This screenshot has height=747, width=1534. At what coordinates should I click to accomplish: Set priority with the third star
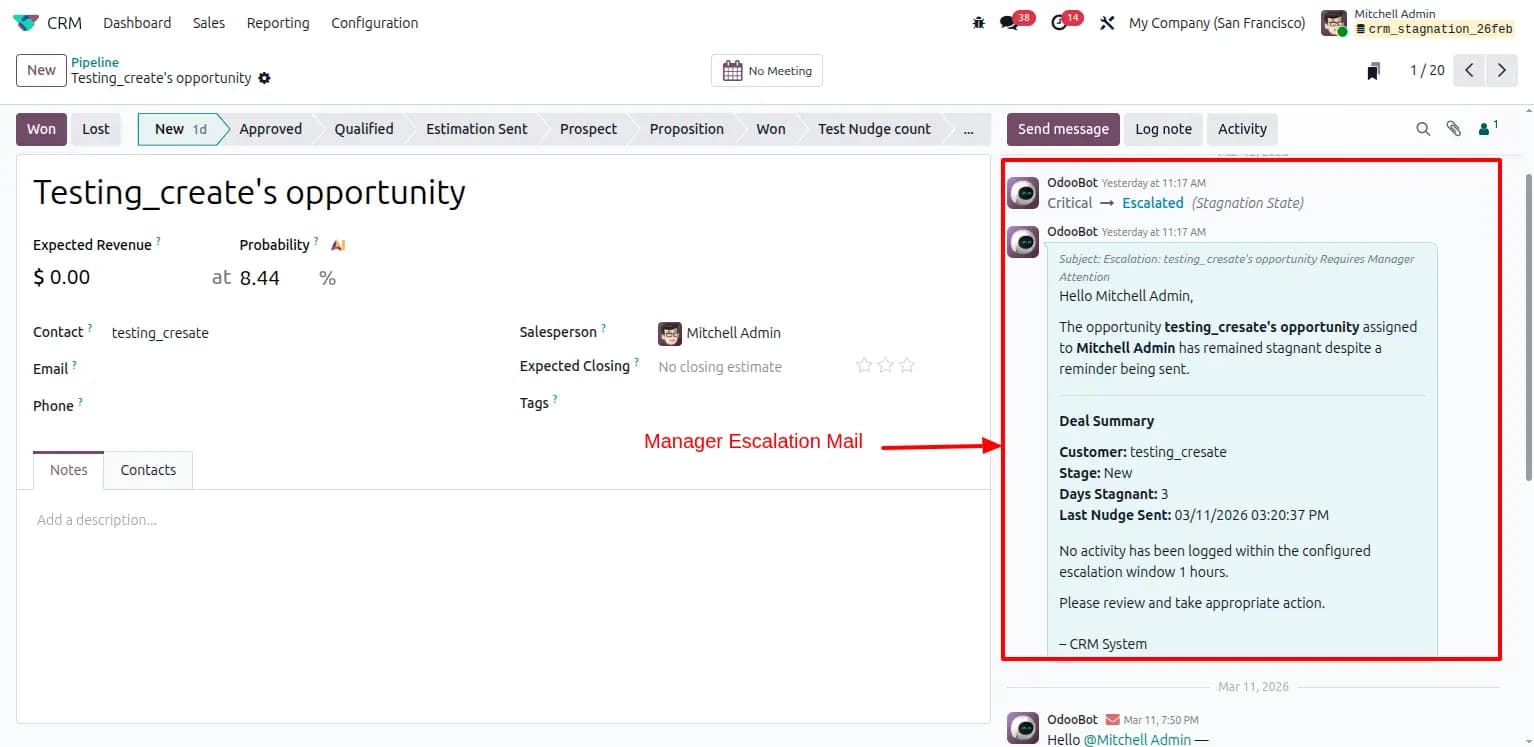(x=907, y=366)
